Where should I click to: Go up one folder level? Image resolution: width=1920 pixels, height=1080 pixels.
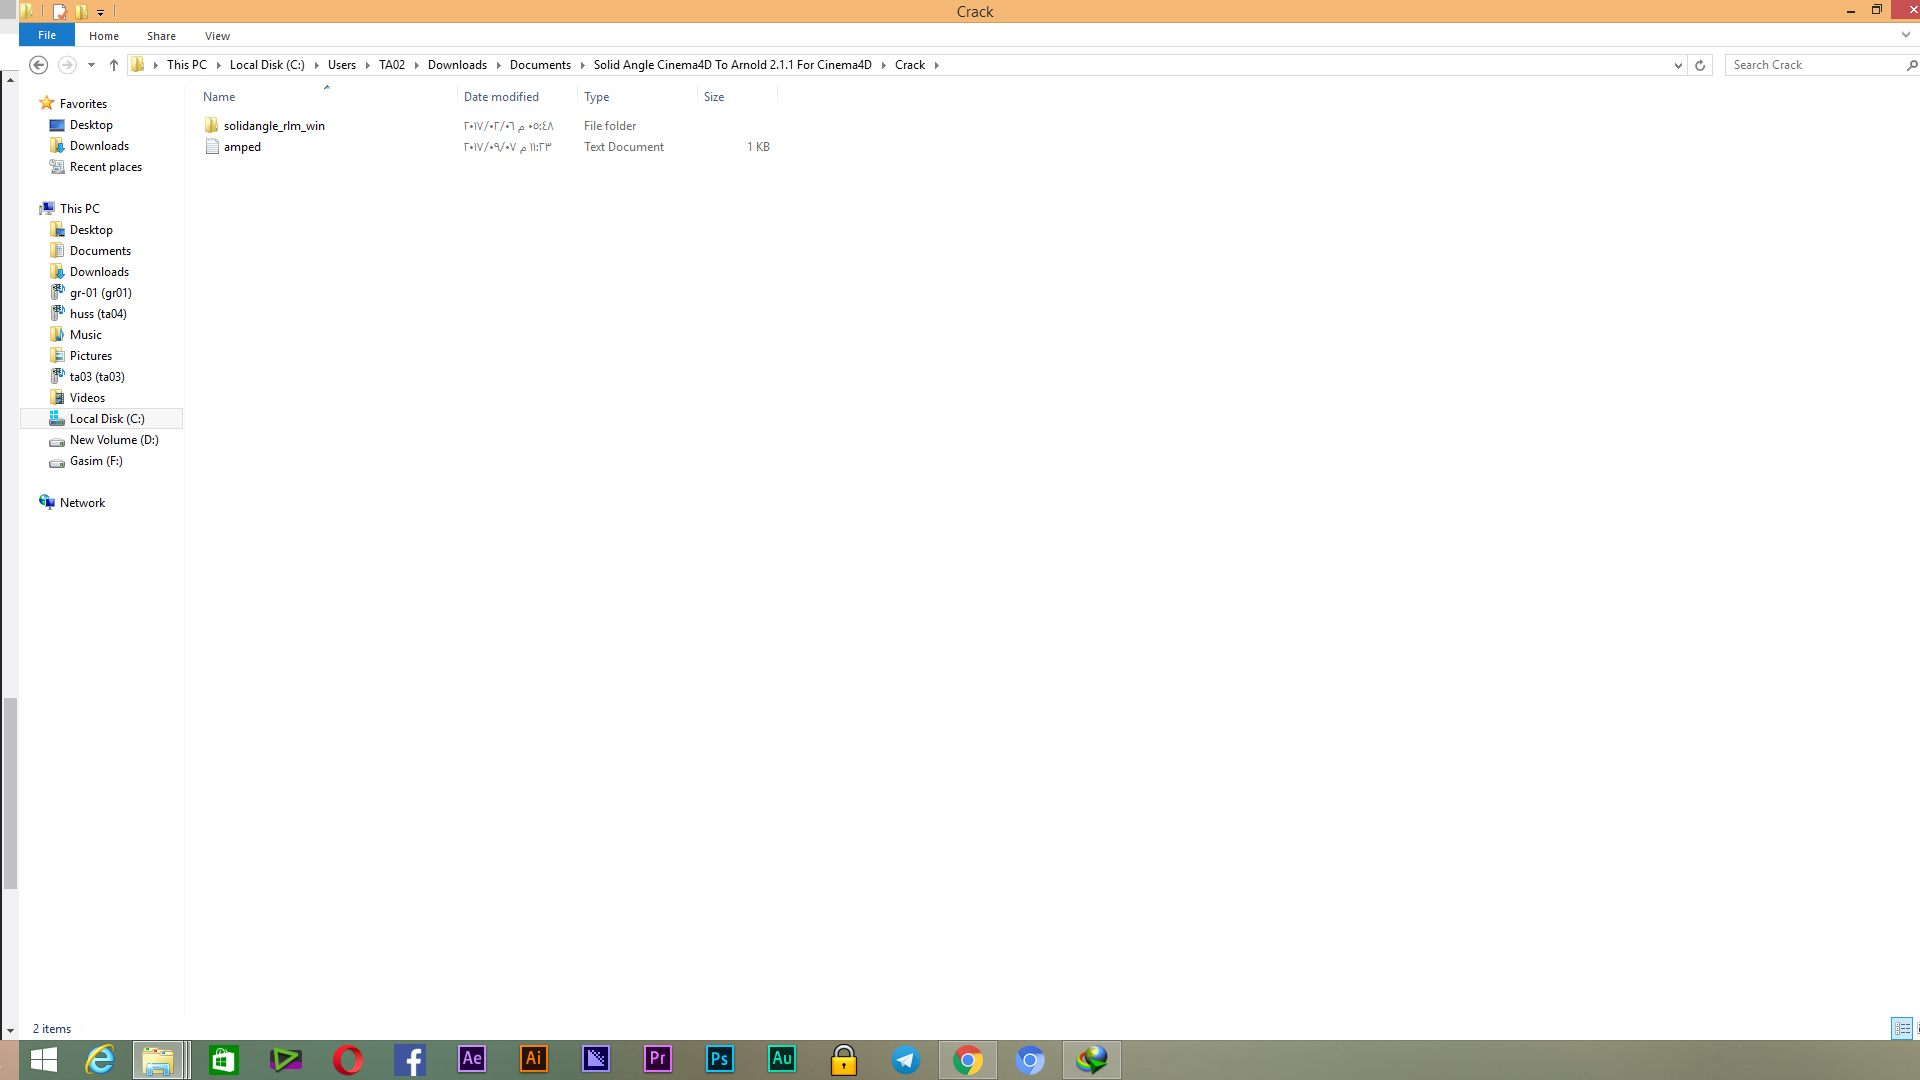tap(114, 65)
